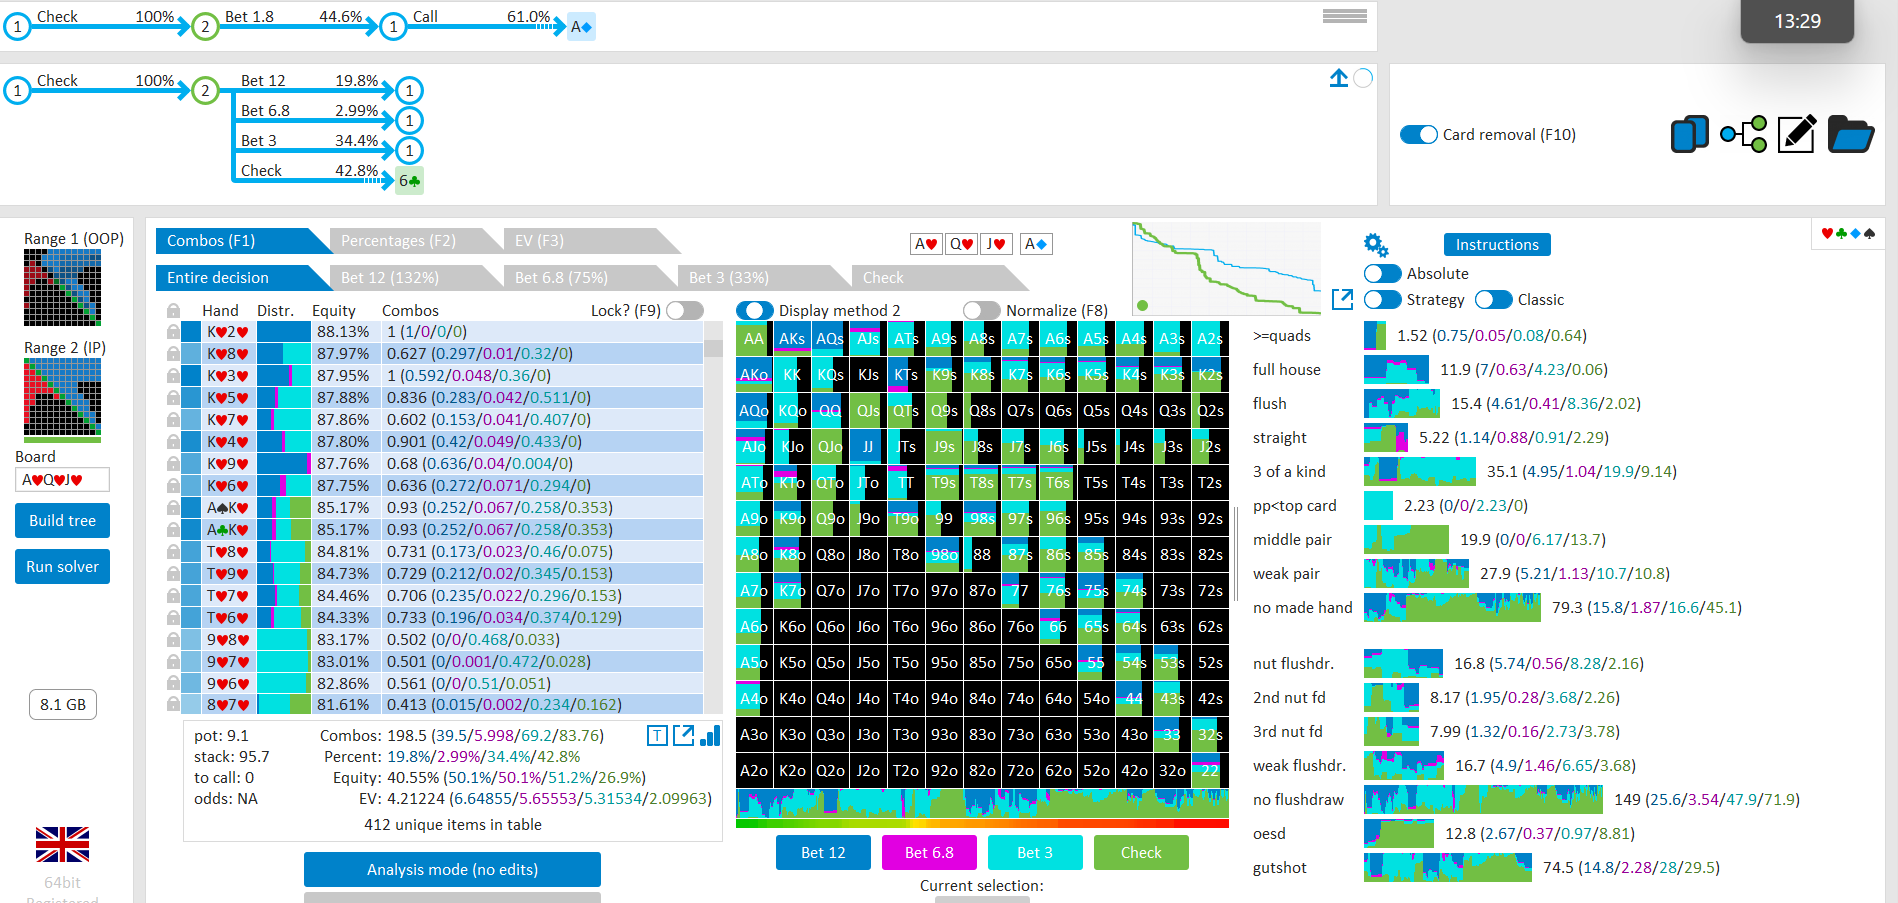The height and width of the screenshot is (903, 1898).
Task: Open the Range 1 (OOP) thumbnail
Action: [62, 288]
